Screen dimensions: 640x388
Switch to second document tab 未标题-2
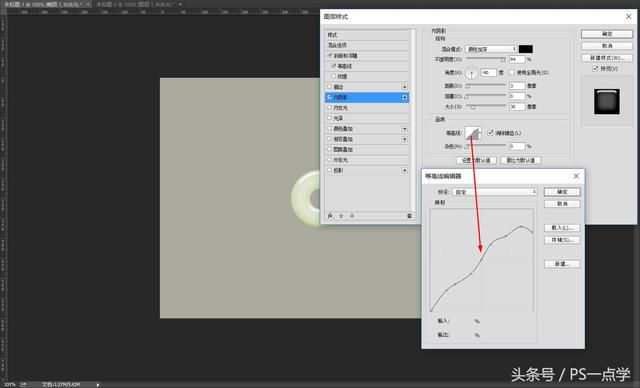tap(137, 4)
